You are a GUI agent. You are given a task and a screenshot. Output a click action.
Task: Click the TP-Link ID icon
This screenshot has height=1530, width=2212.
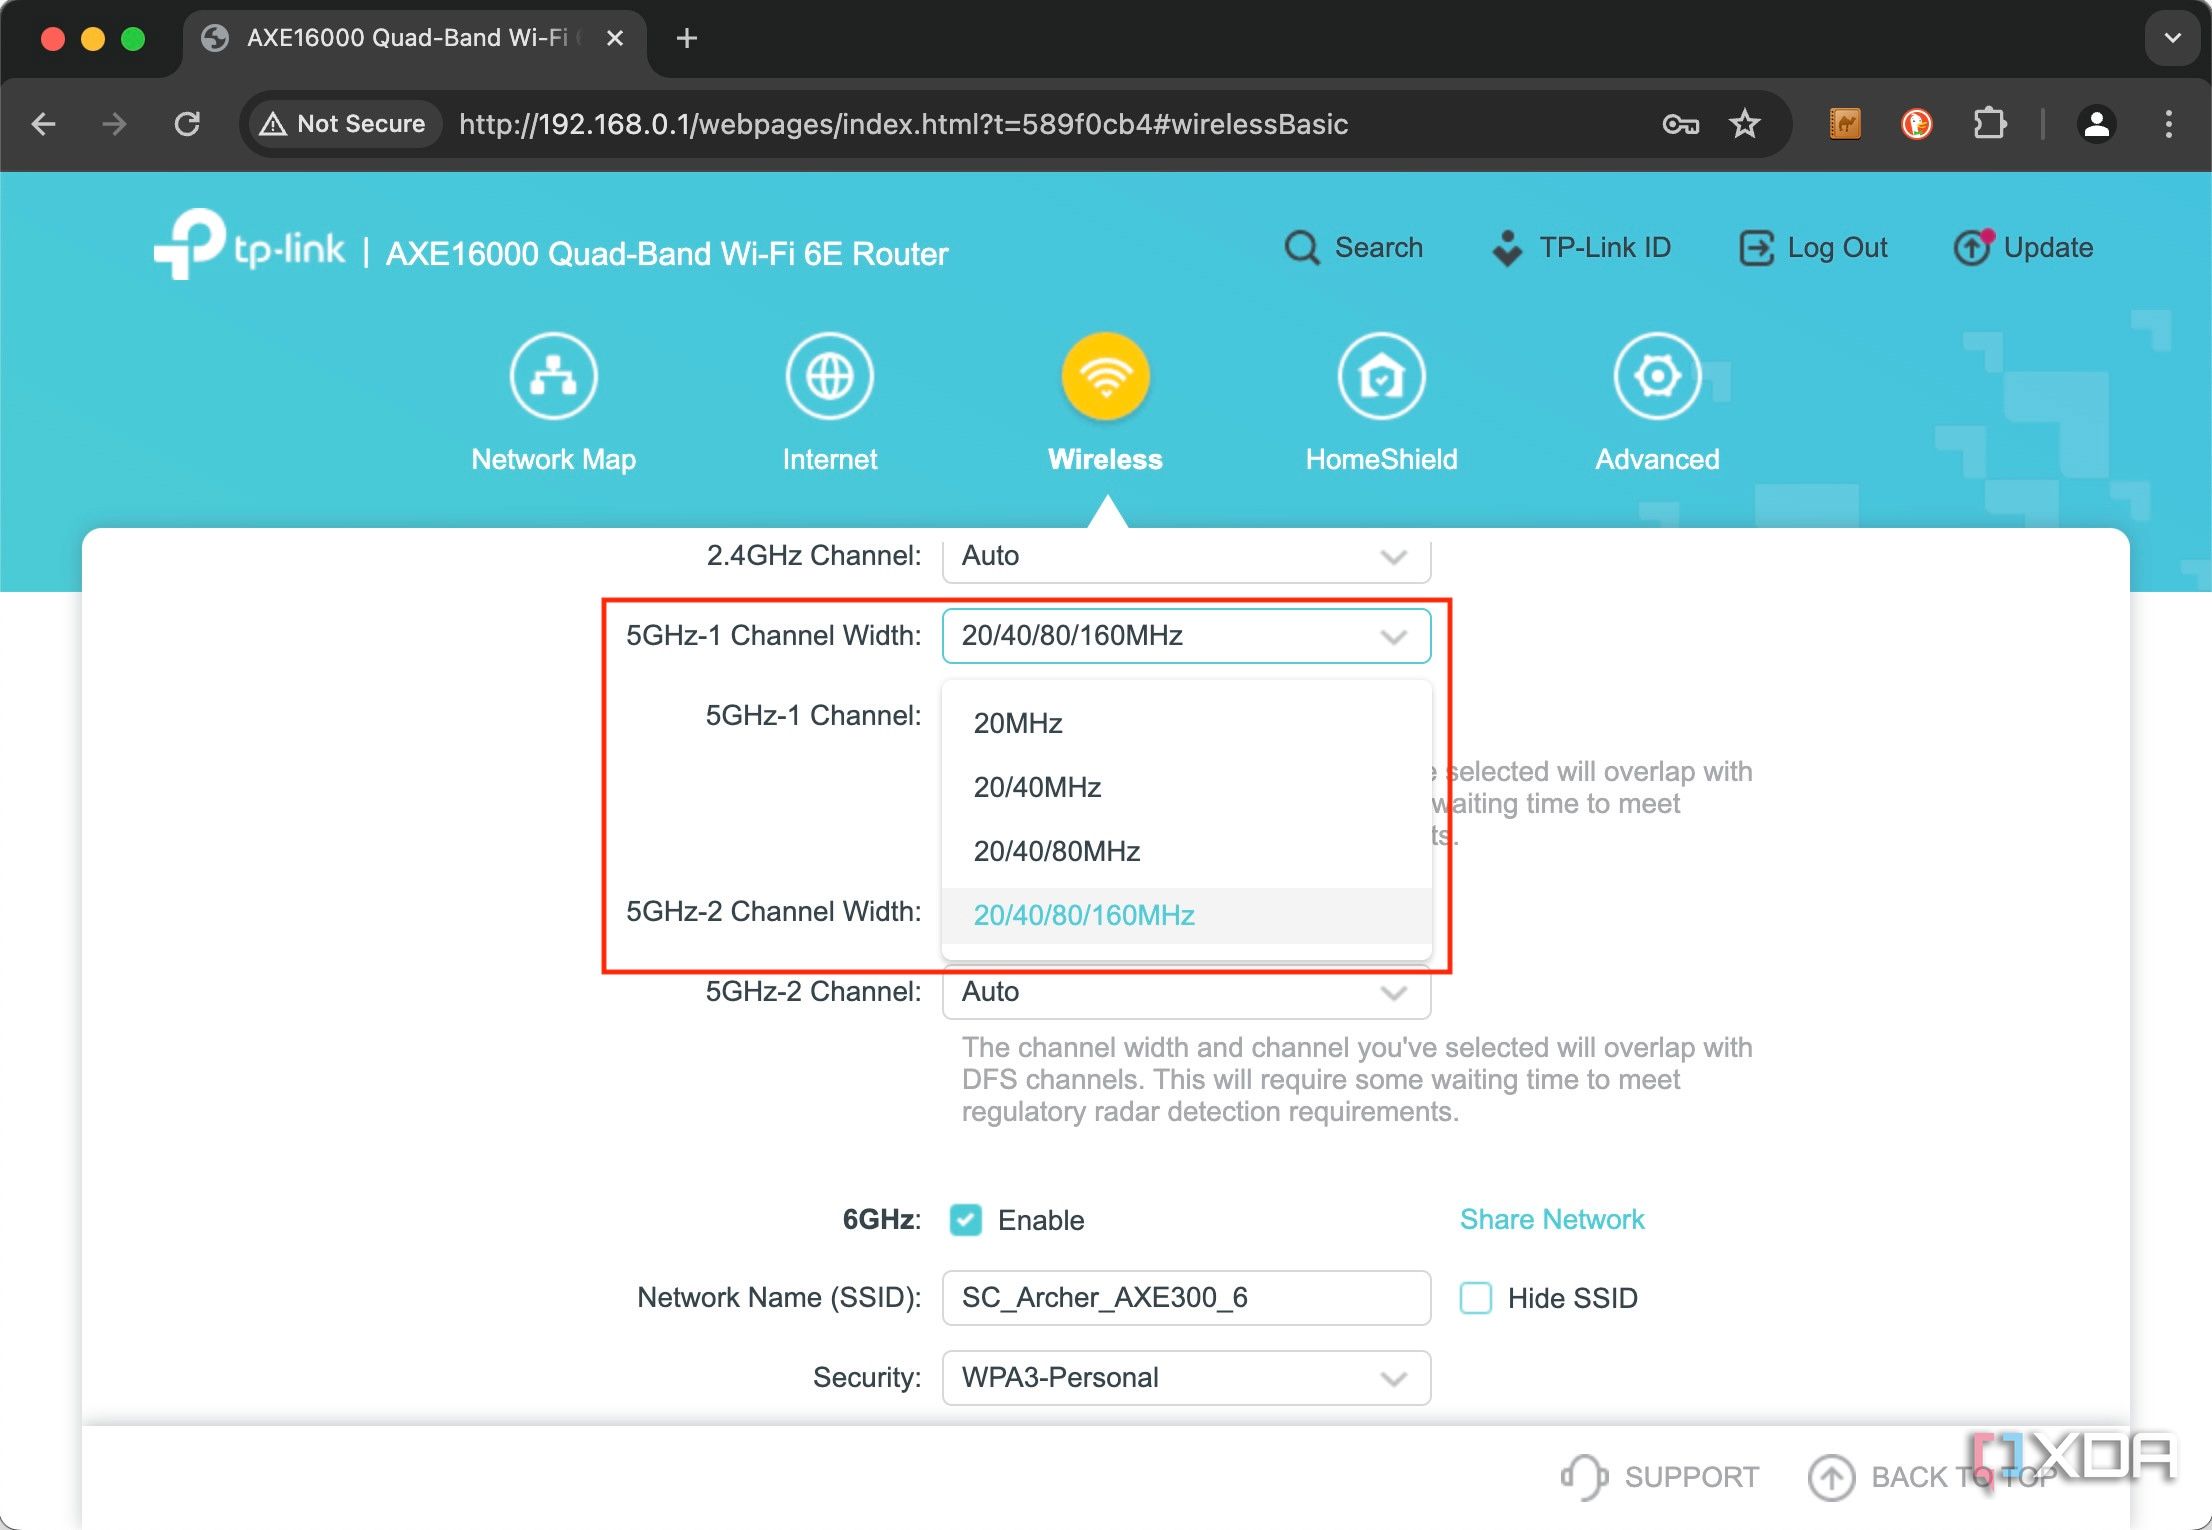click(1507, 248)
